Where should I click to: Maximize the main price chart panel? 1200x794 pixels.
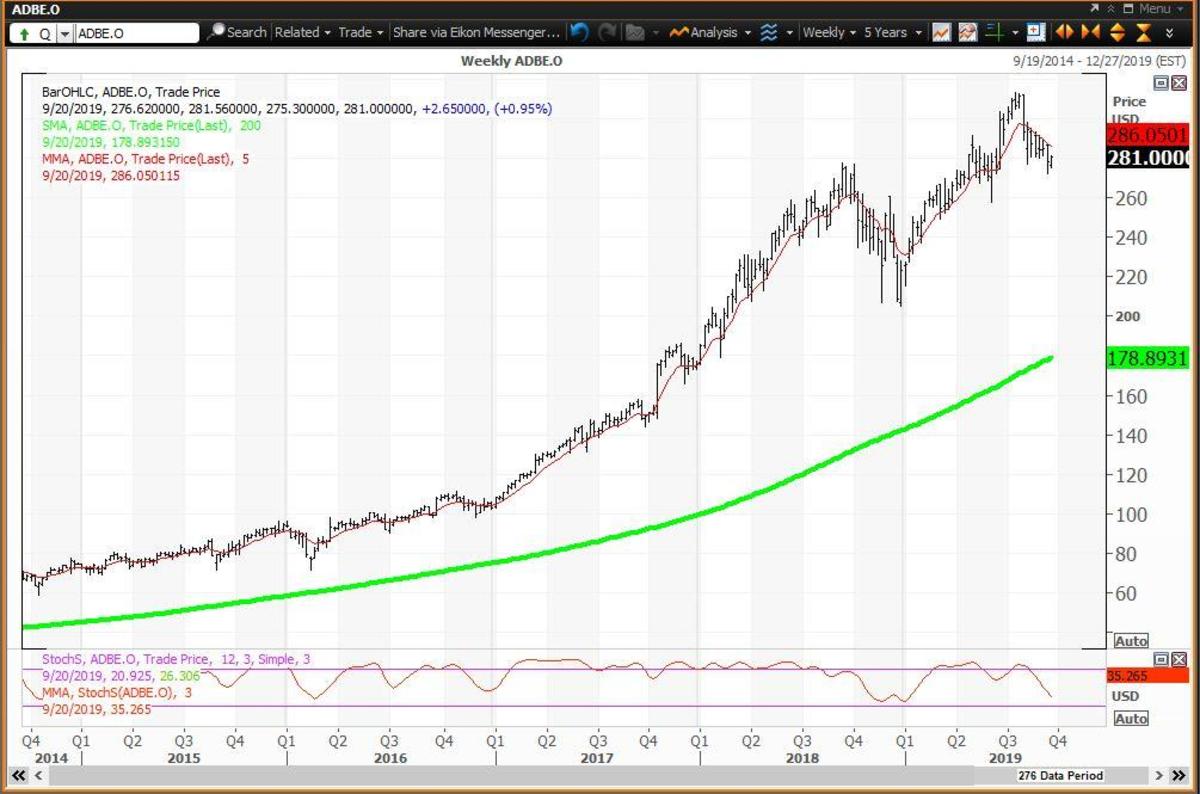tap(1161, 83)
